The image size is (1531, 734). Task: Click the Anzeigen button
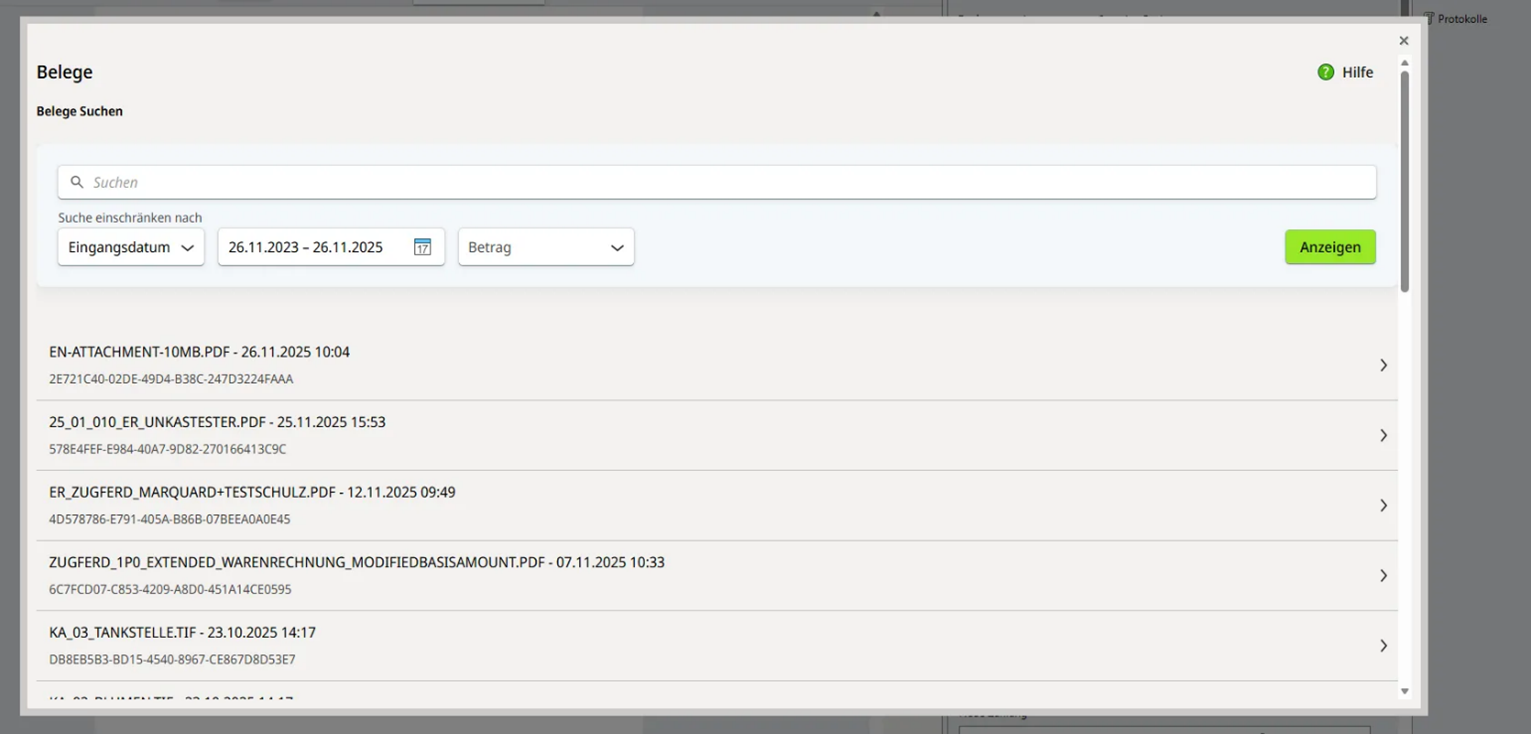[x=1330, y=247]
